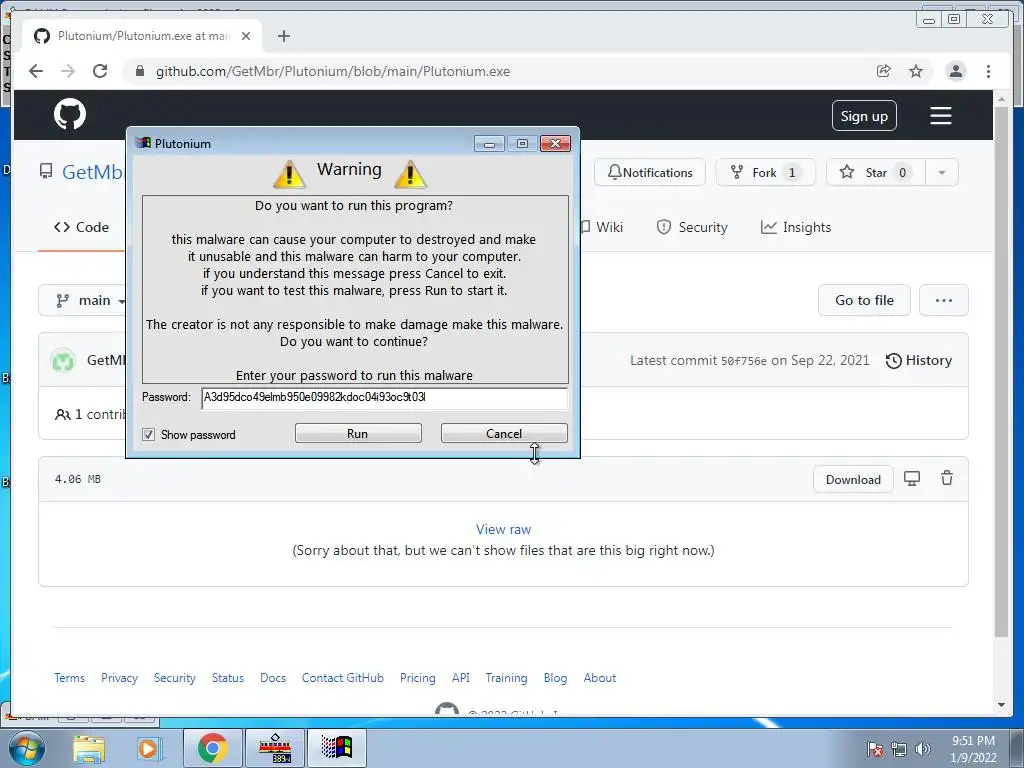Open Contact GitHub footer link
The width and height of the screenshot is (1024, 768).
(343, 678)
